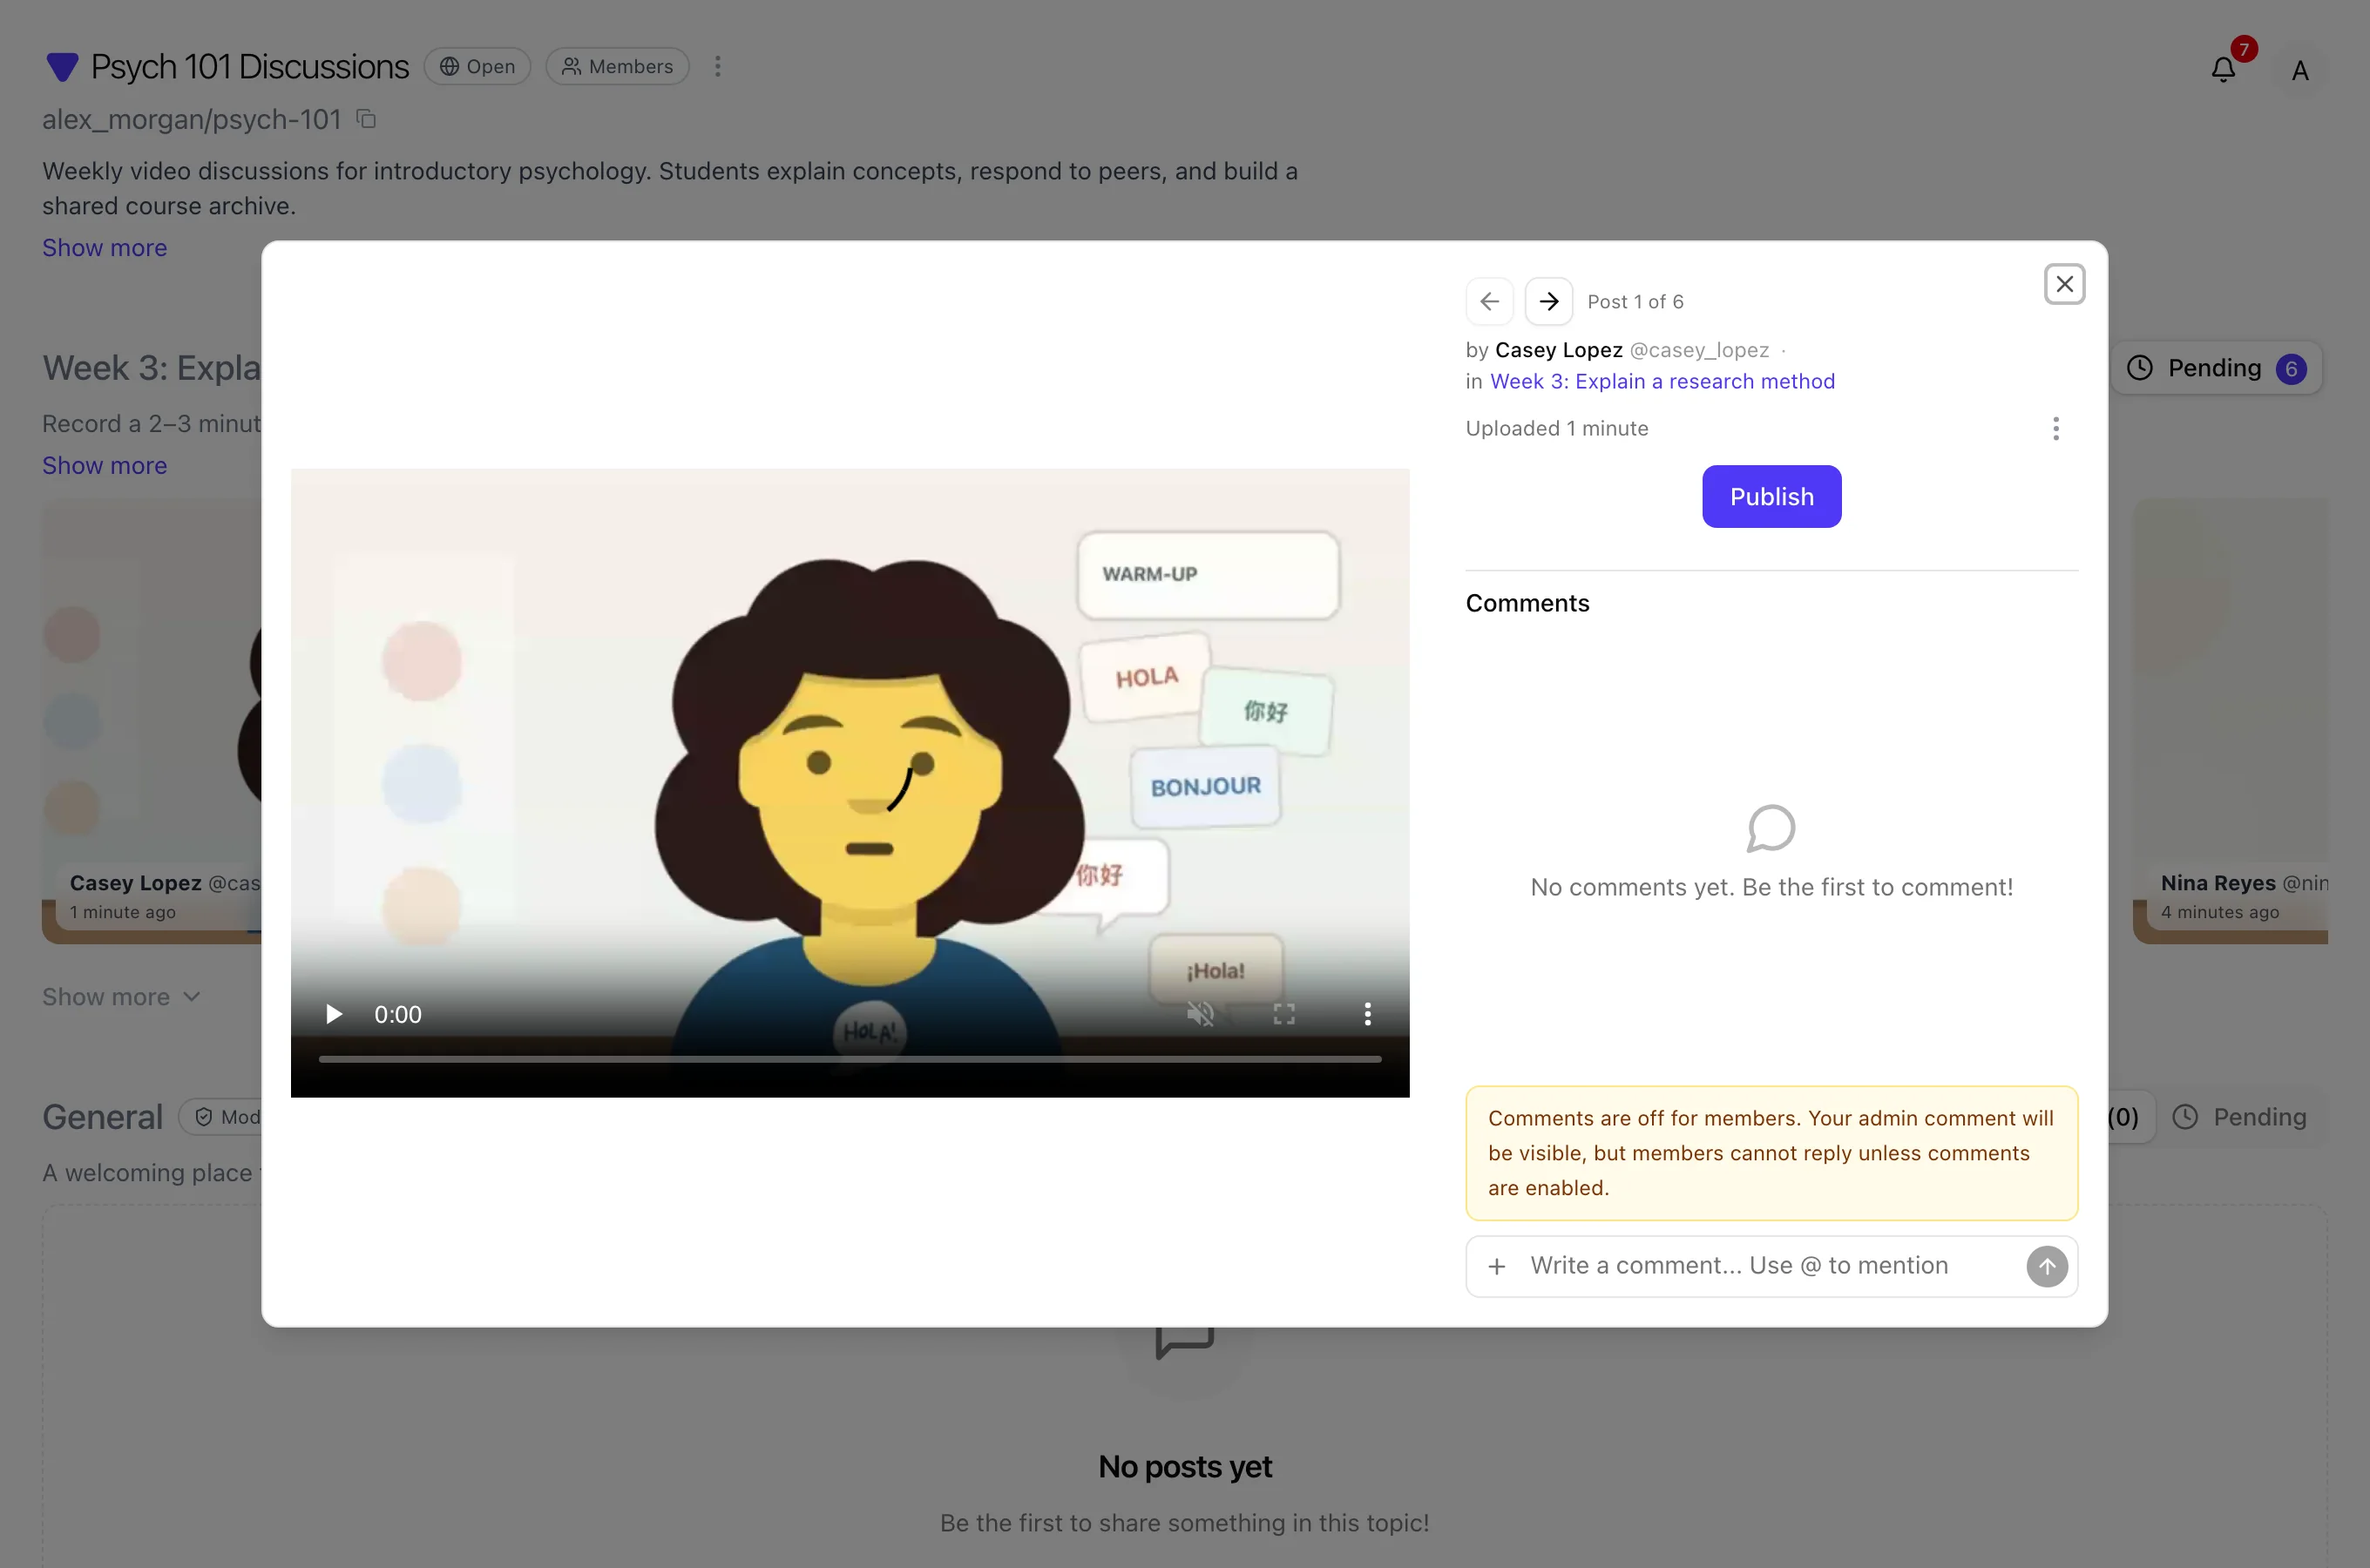This screenshot has width=2370, height=1568.
Task: Close the post modal with the X button
Action: tap(2064, 285)
